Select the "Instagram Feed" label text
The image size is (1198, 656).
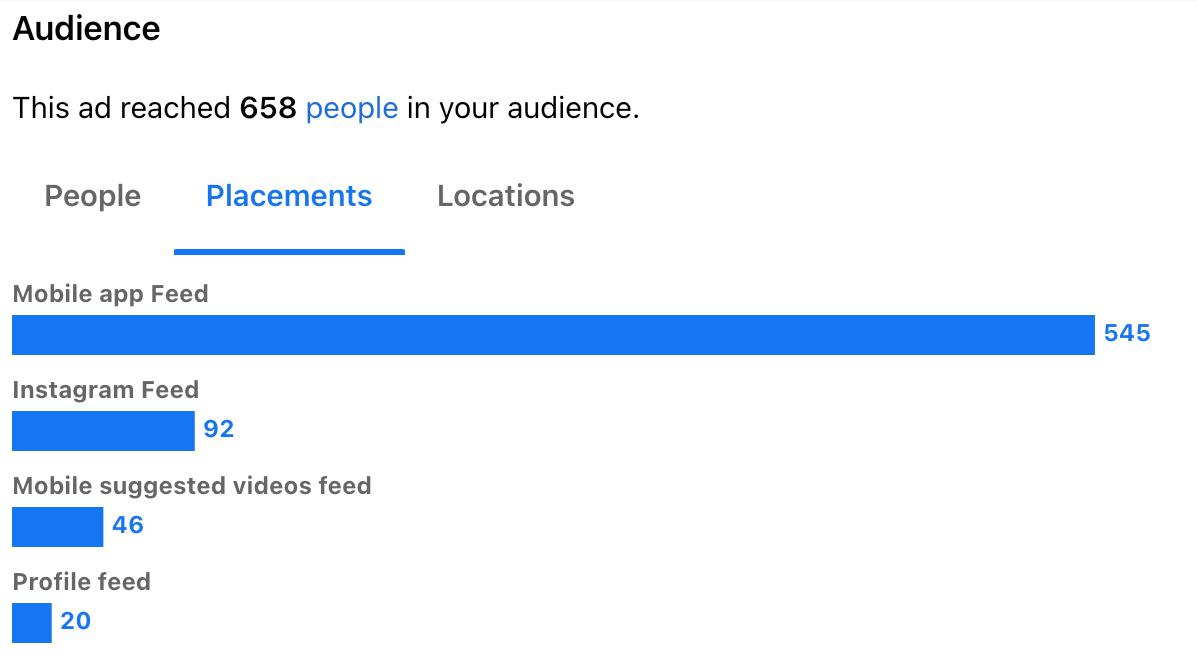(106, 390)
